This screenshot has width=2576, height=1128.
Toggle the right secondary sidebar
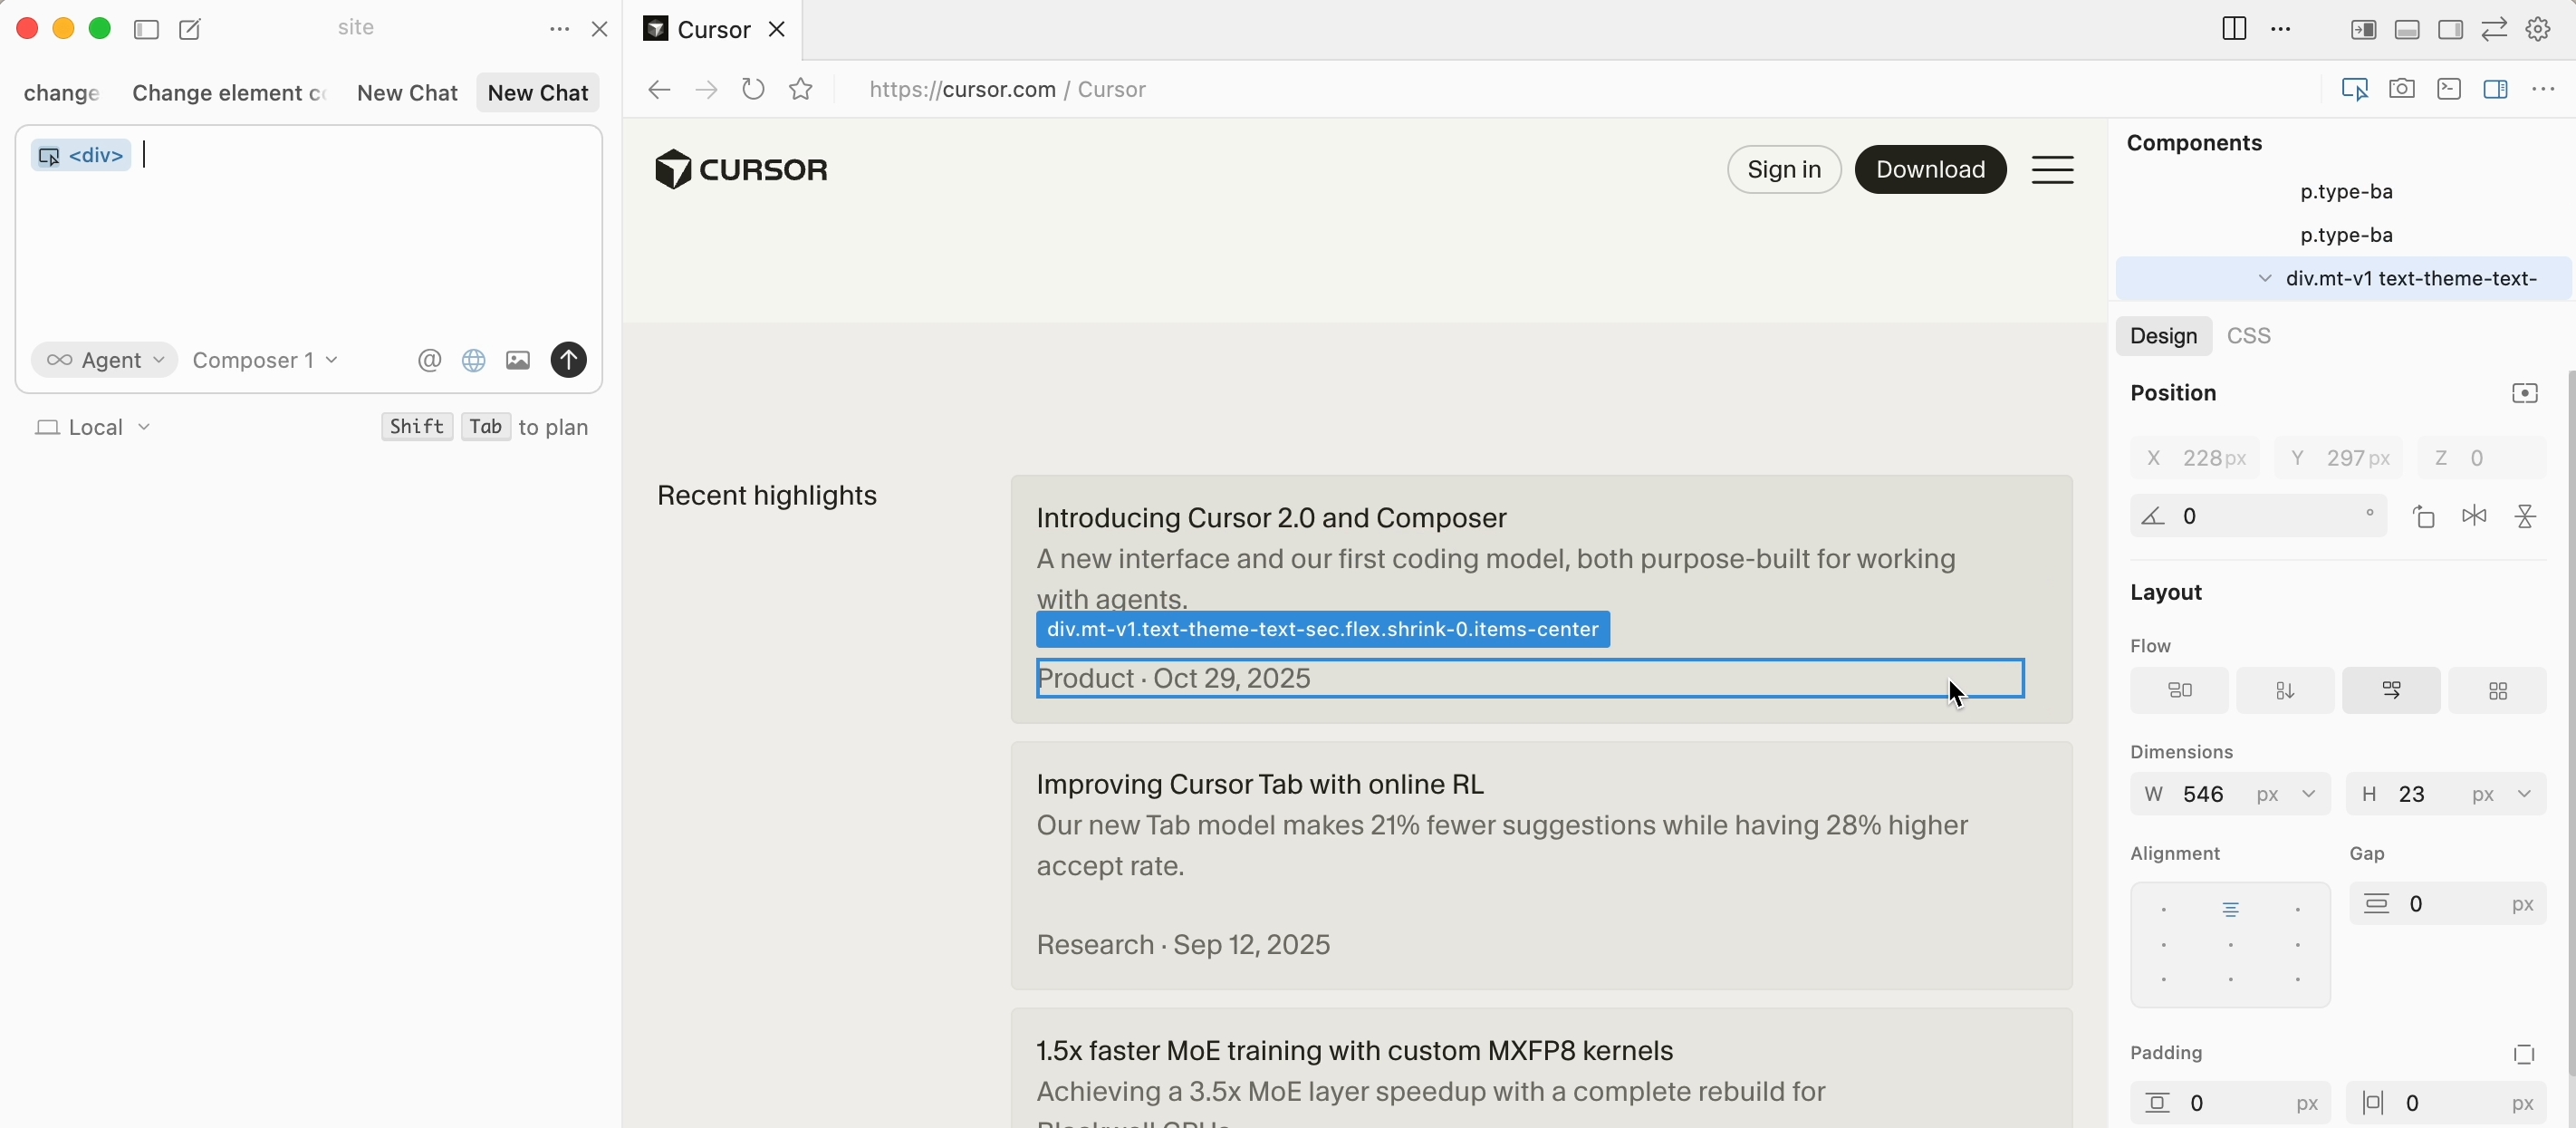click(2450, 30)
